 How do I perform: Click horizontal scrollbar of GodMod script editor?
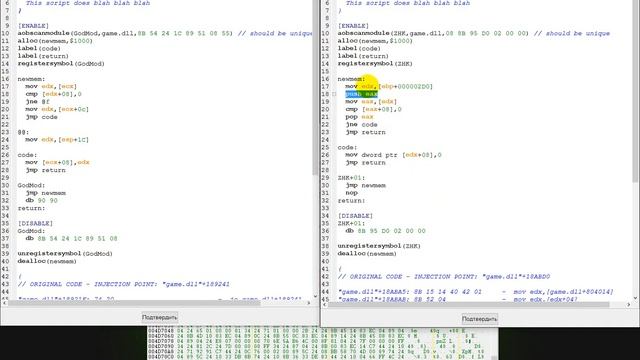click(x=134, y=303)
